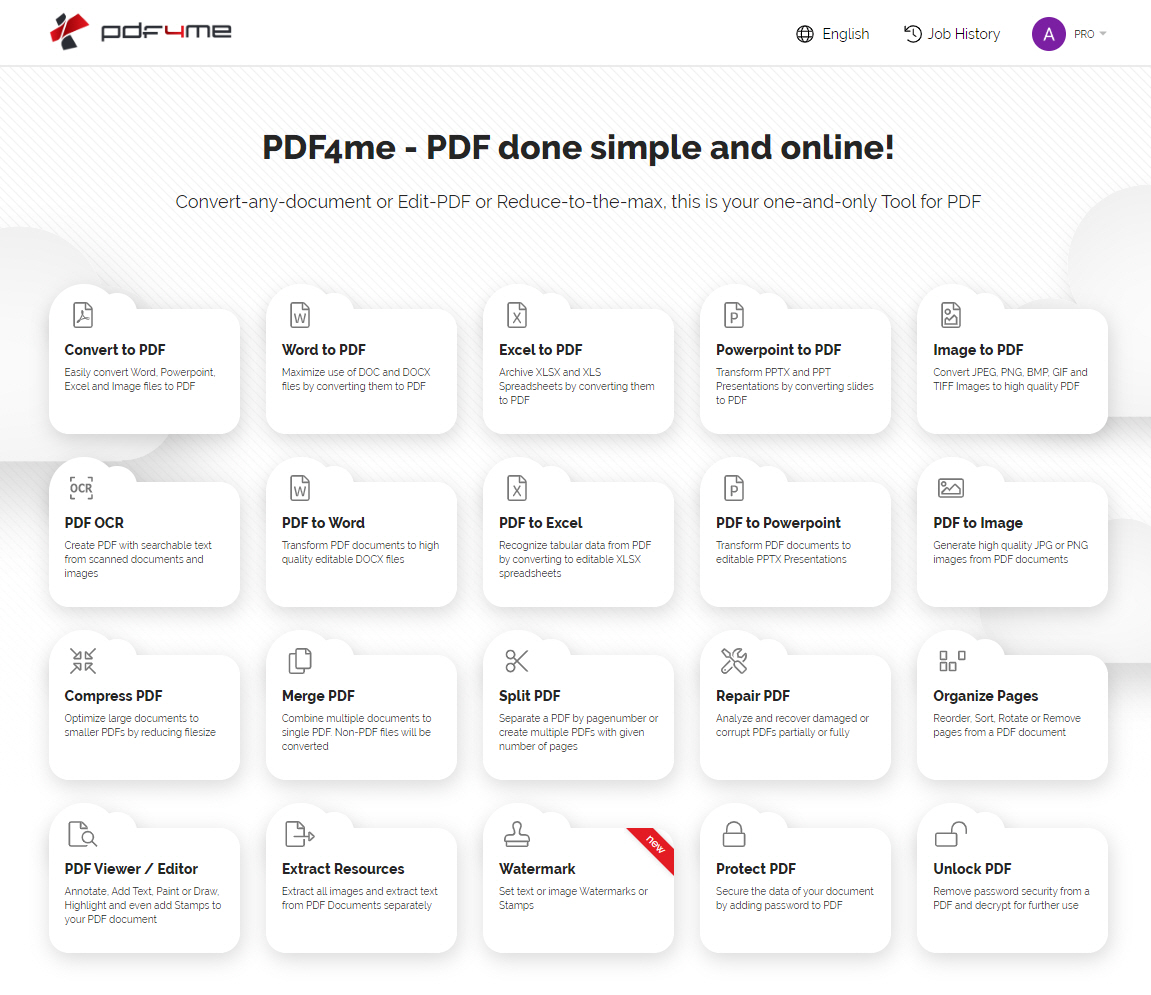Screen dimensions: 1151x995
Task: Click the purple avatar circle
Action: click(1048, 33)
